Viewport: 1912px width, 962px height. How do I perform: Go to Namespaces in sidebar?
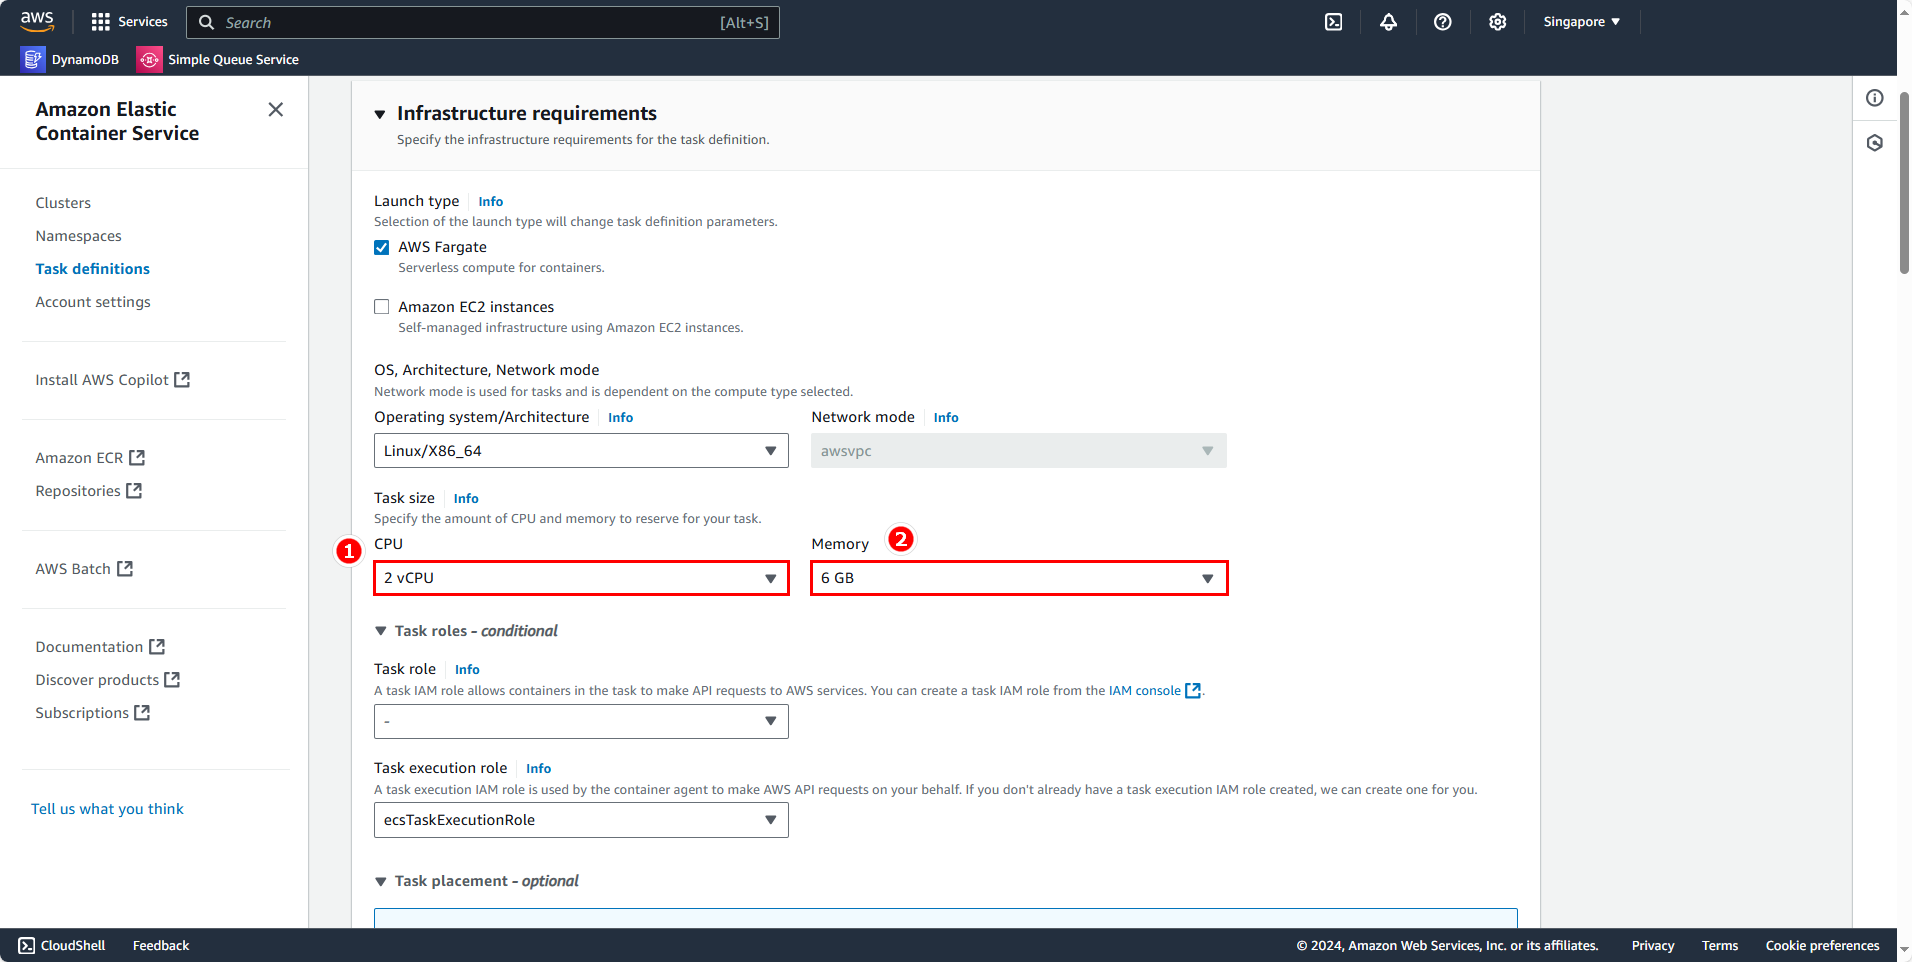(79, 236)
